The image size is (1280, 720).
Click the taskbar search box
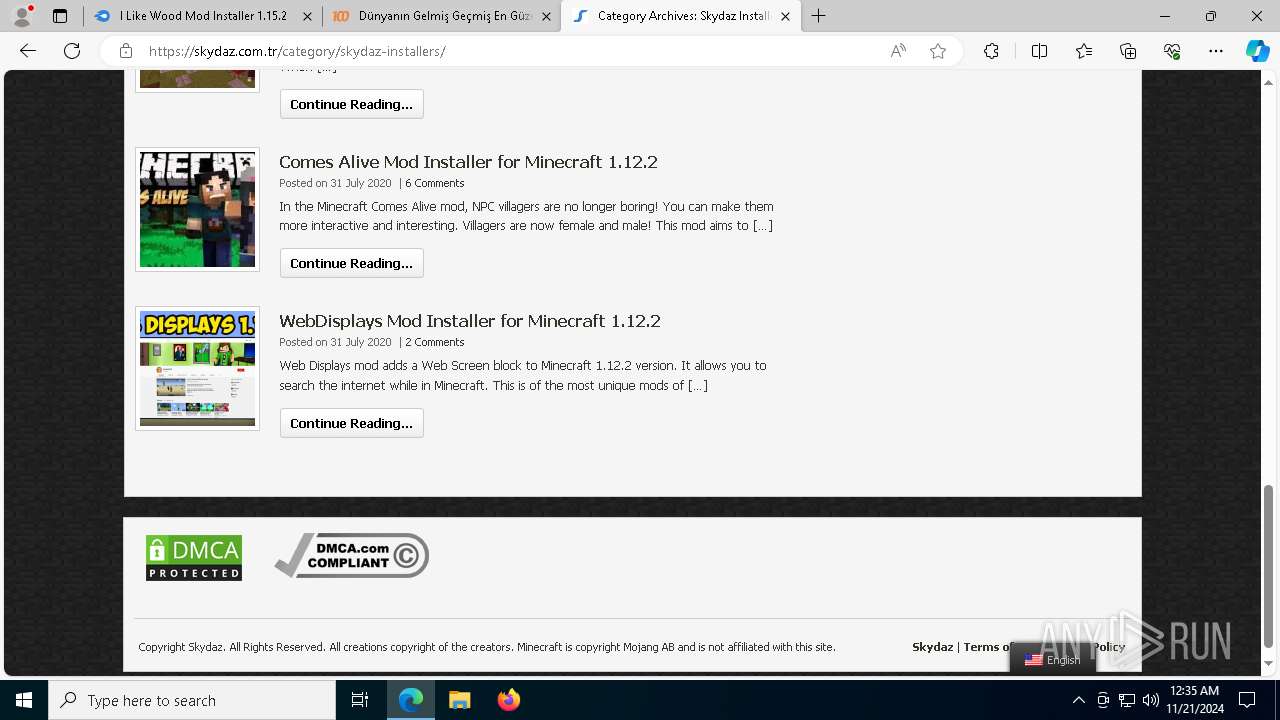(192, 700)
